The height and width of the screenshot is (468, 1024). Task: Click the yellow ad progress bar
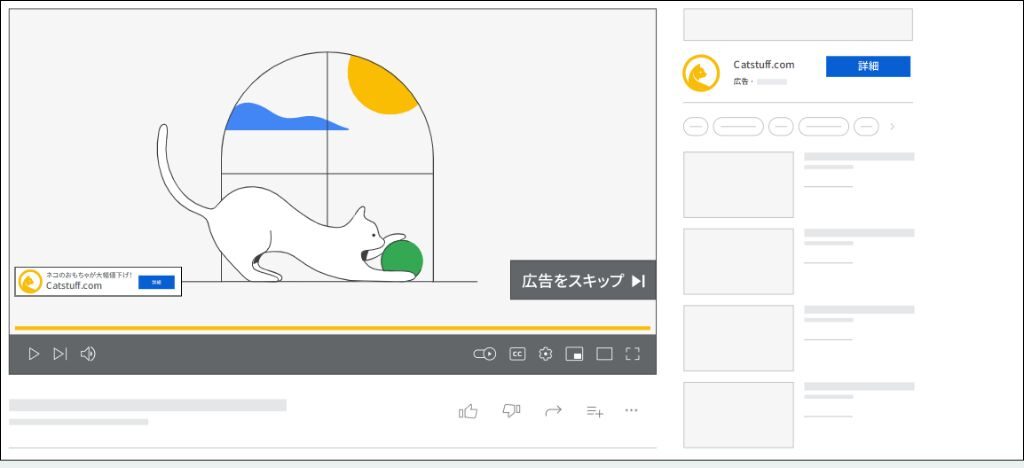332,328
